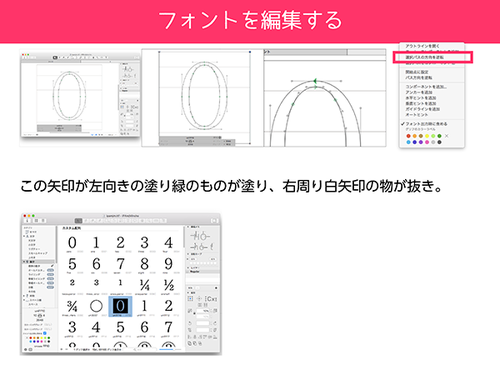
Task: Choose 選択パスの方向を逆転 in the context menu
Action: coord(425,57)
